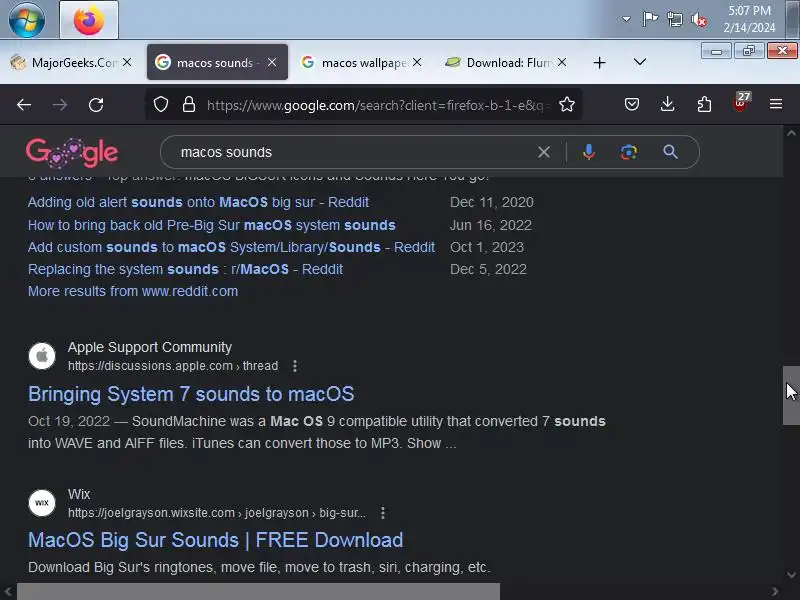Click the Google search magnifier button
Viewport: 800px width, 600px height.
click(670, 152)
